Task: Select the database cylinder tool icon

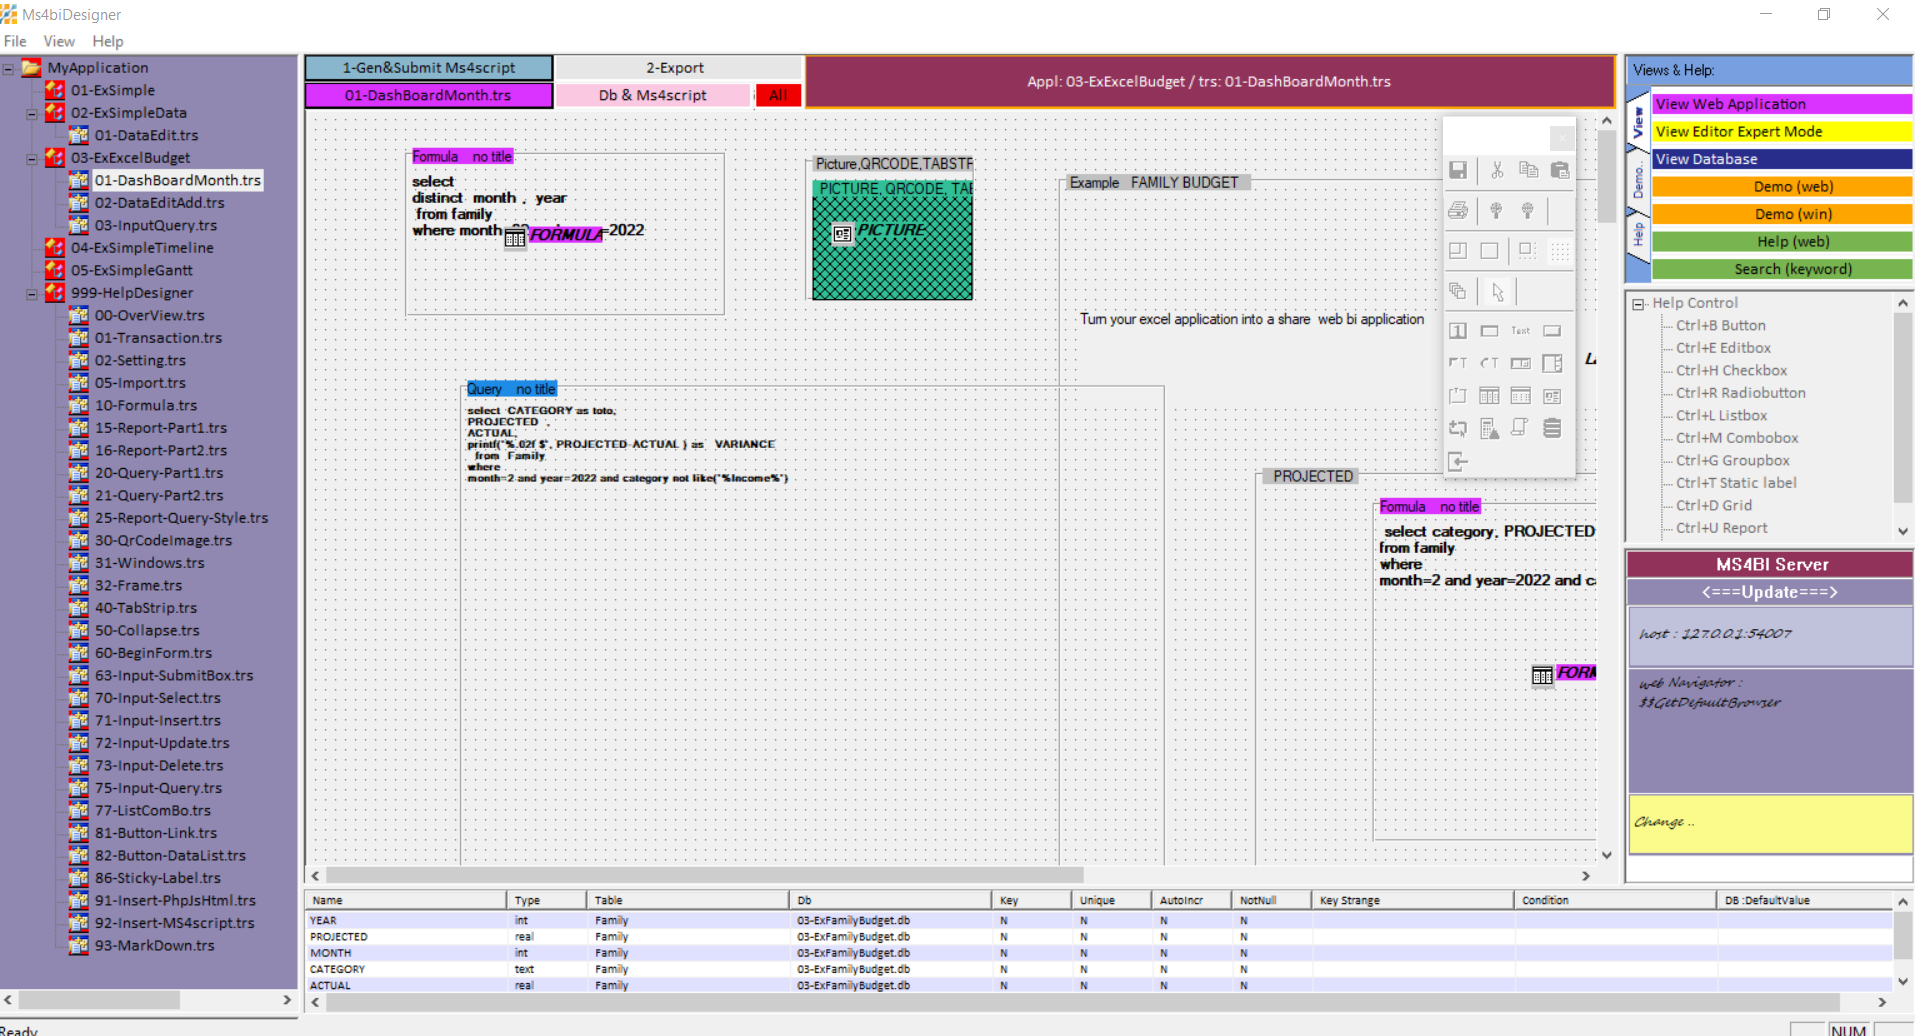Action: pos(1552,428)
